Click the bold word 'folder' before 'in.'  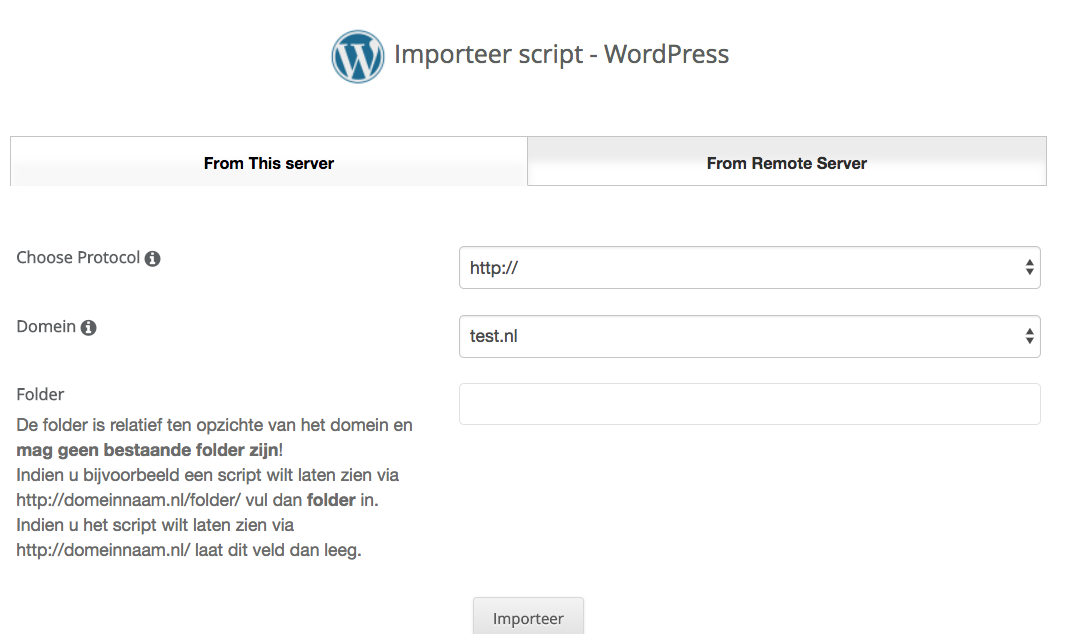330,500
